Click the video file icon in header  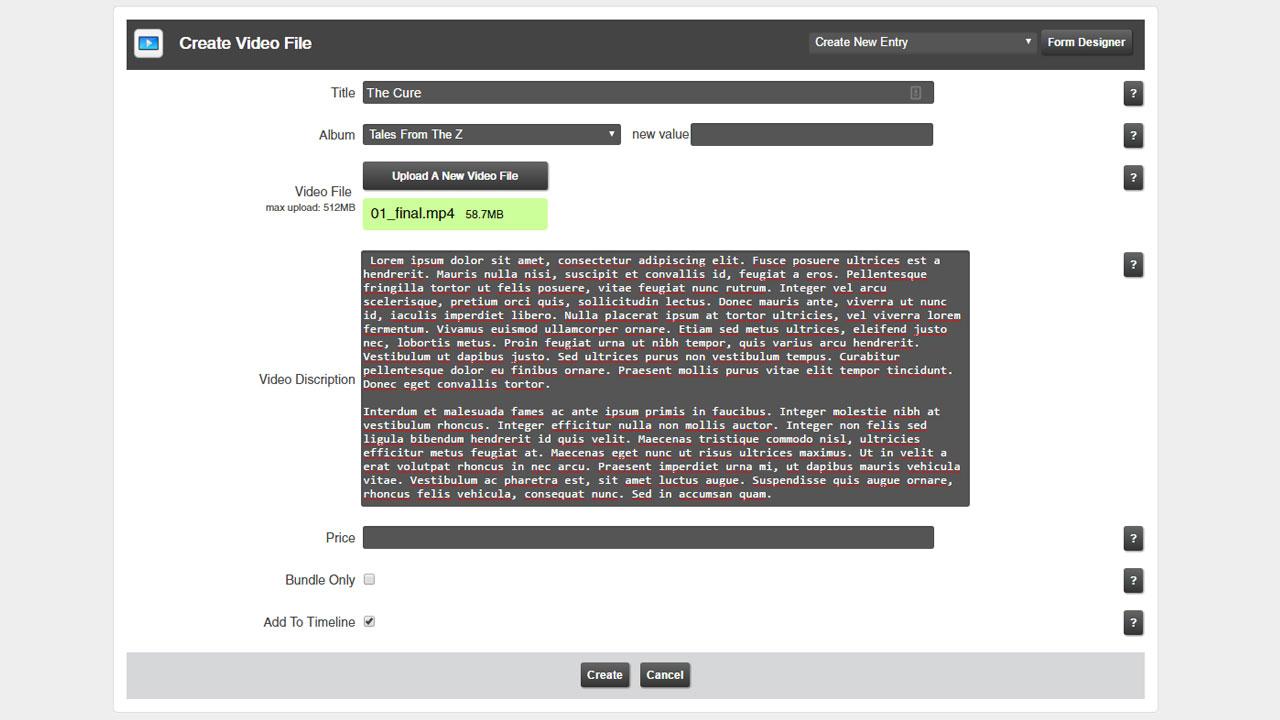click(148, 43)
